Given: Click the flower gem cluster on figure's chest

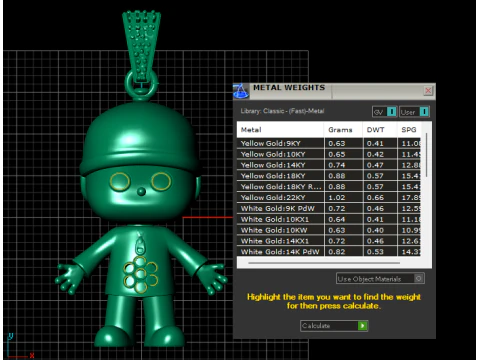Looking at the screenshot, I should 140,274.
